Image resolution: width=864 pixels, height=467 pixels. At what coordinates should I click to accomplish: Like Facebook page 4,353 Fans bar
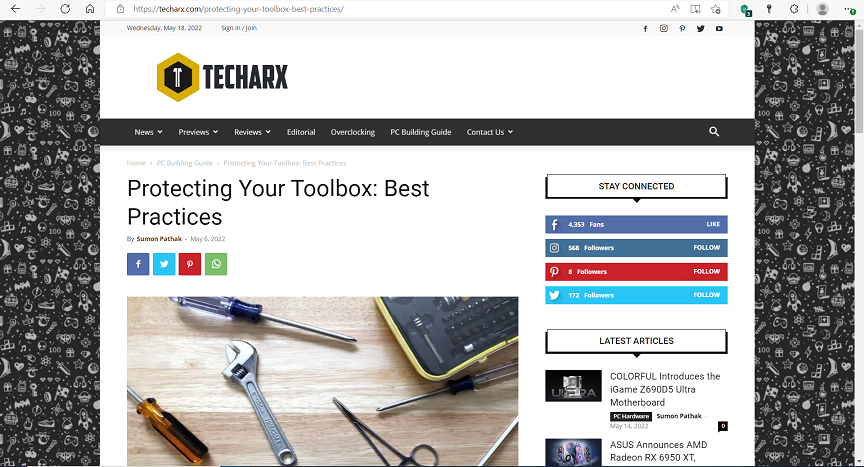pyautogui.click(x=636, y=224)
